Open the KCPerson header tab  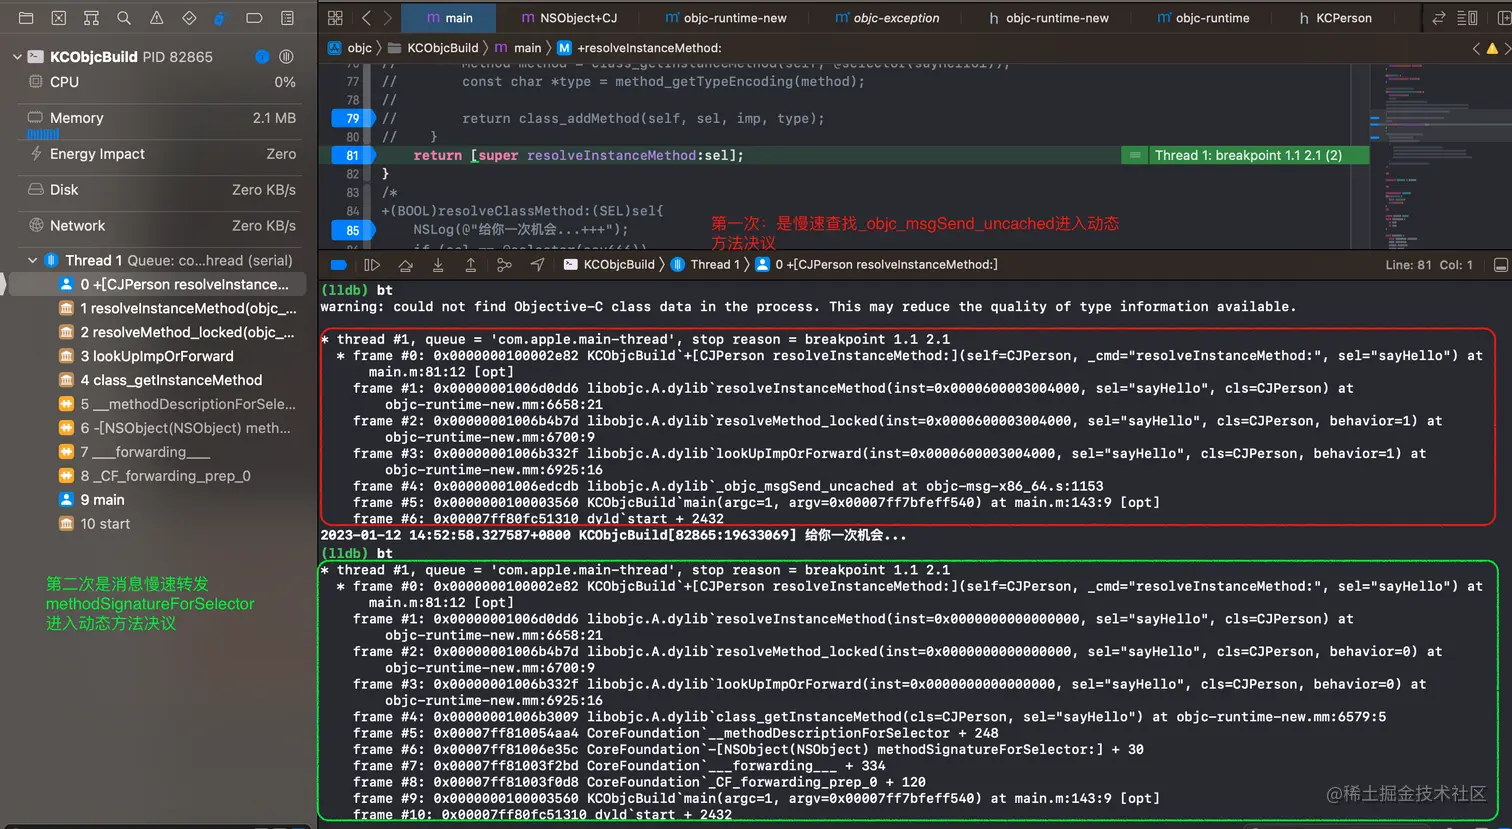click(1335, 18)
